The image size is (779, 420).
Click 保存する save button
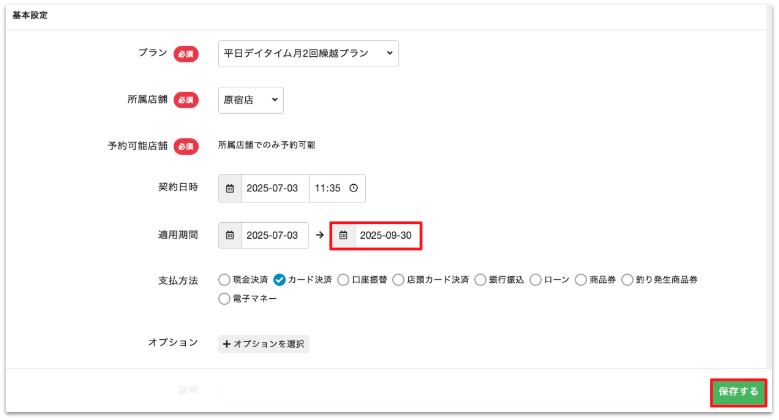(739, 392)
